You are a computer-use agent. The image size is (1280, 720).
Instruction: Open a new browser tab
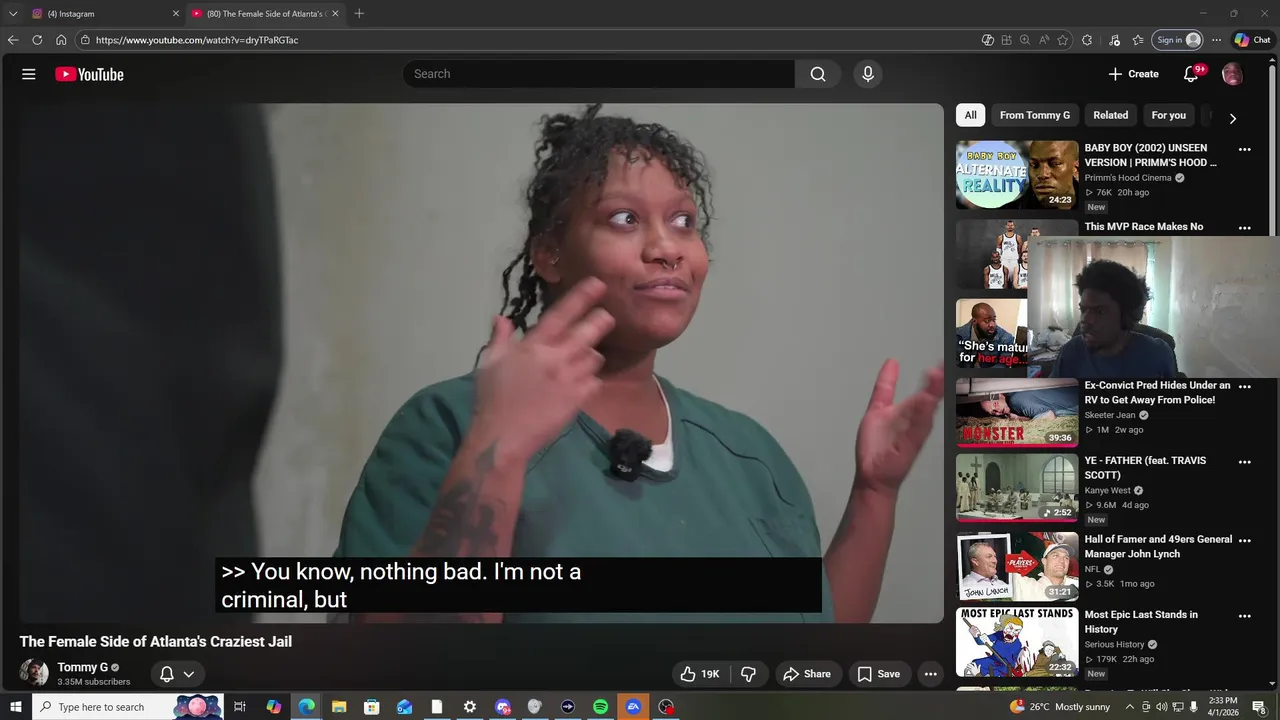359,14
